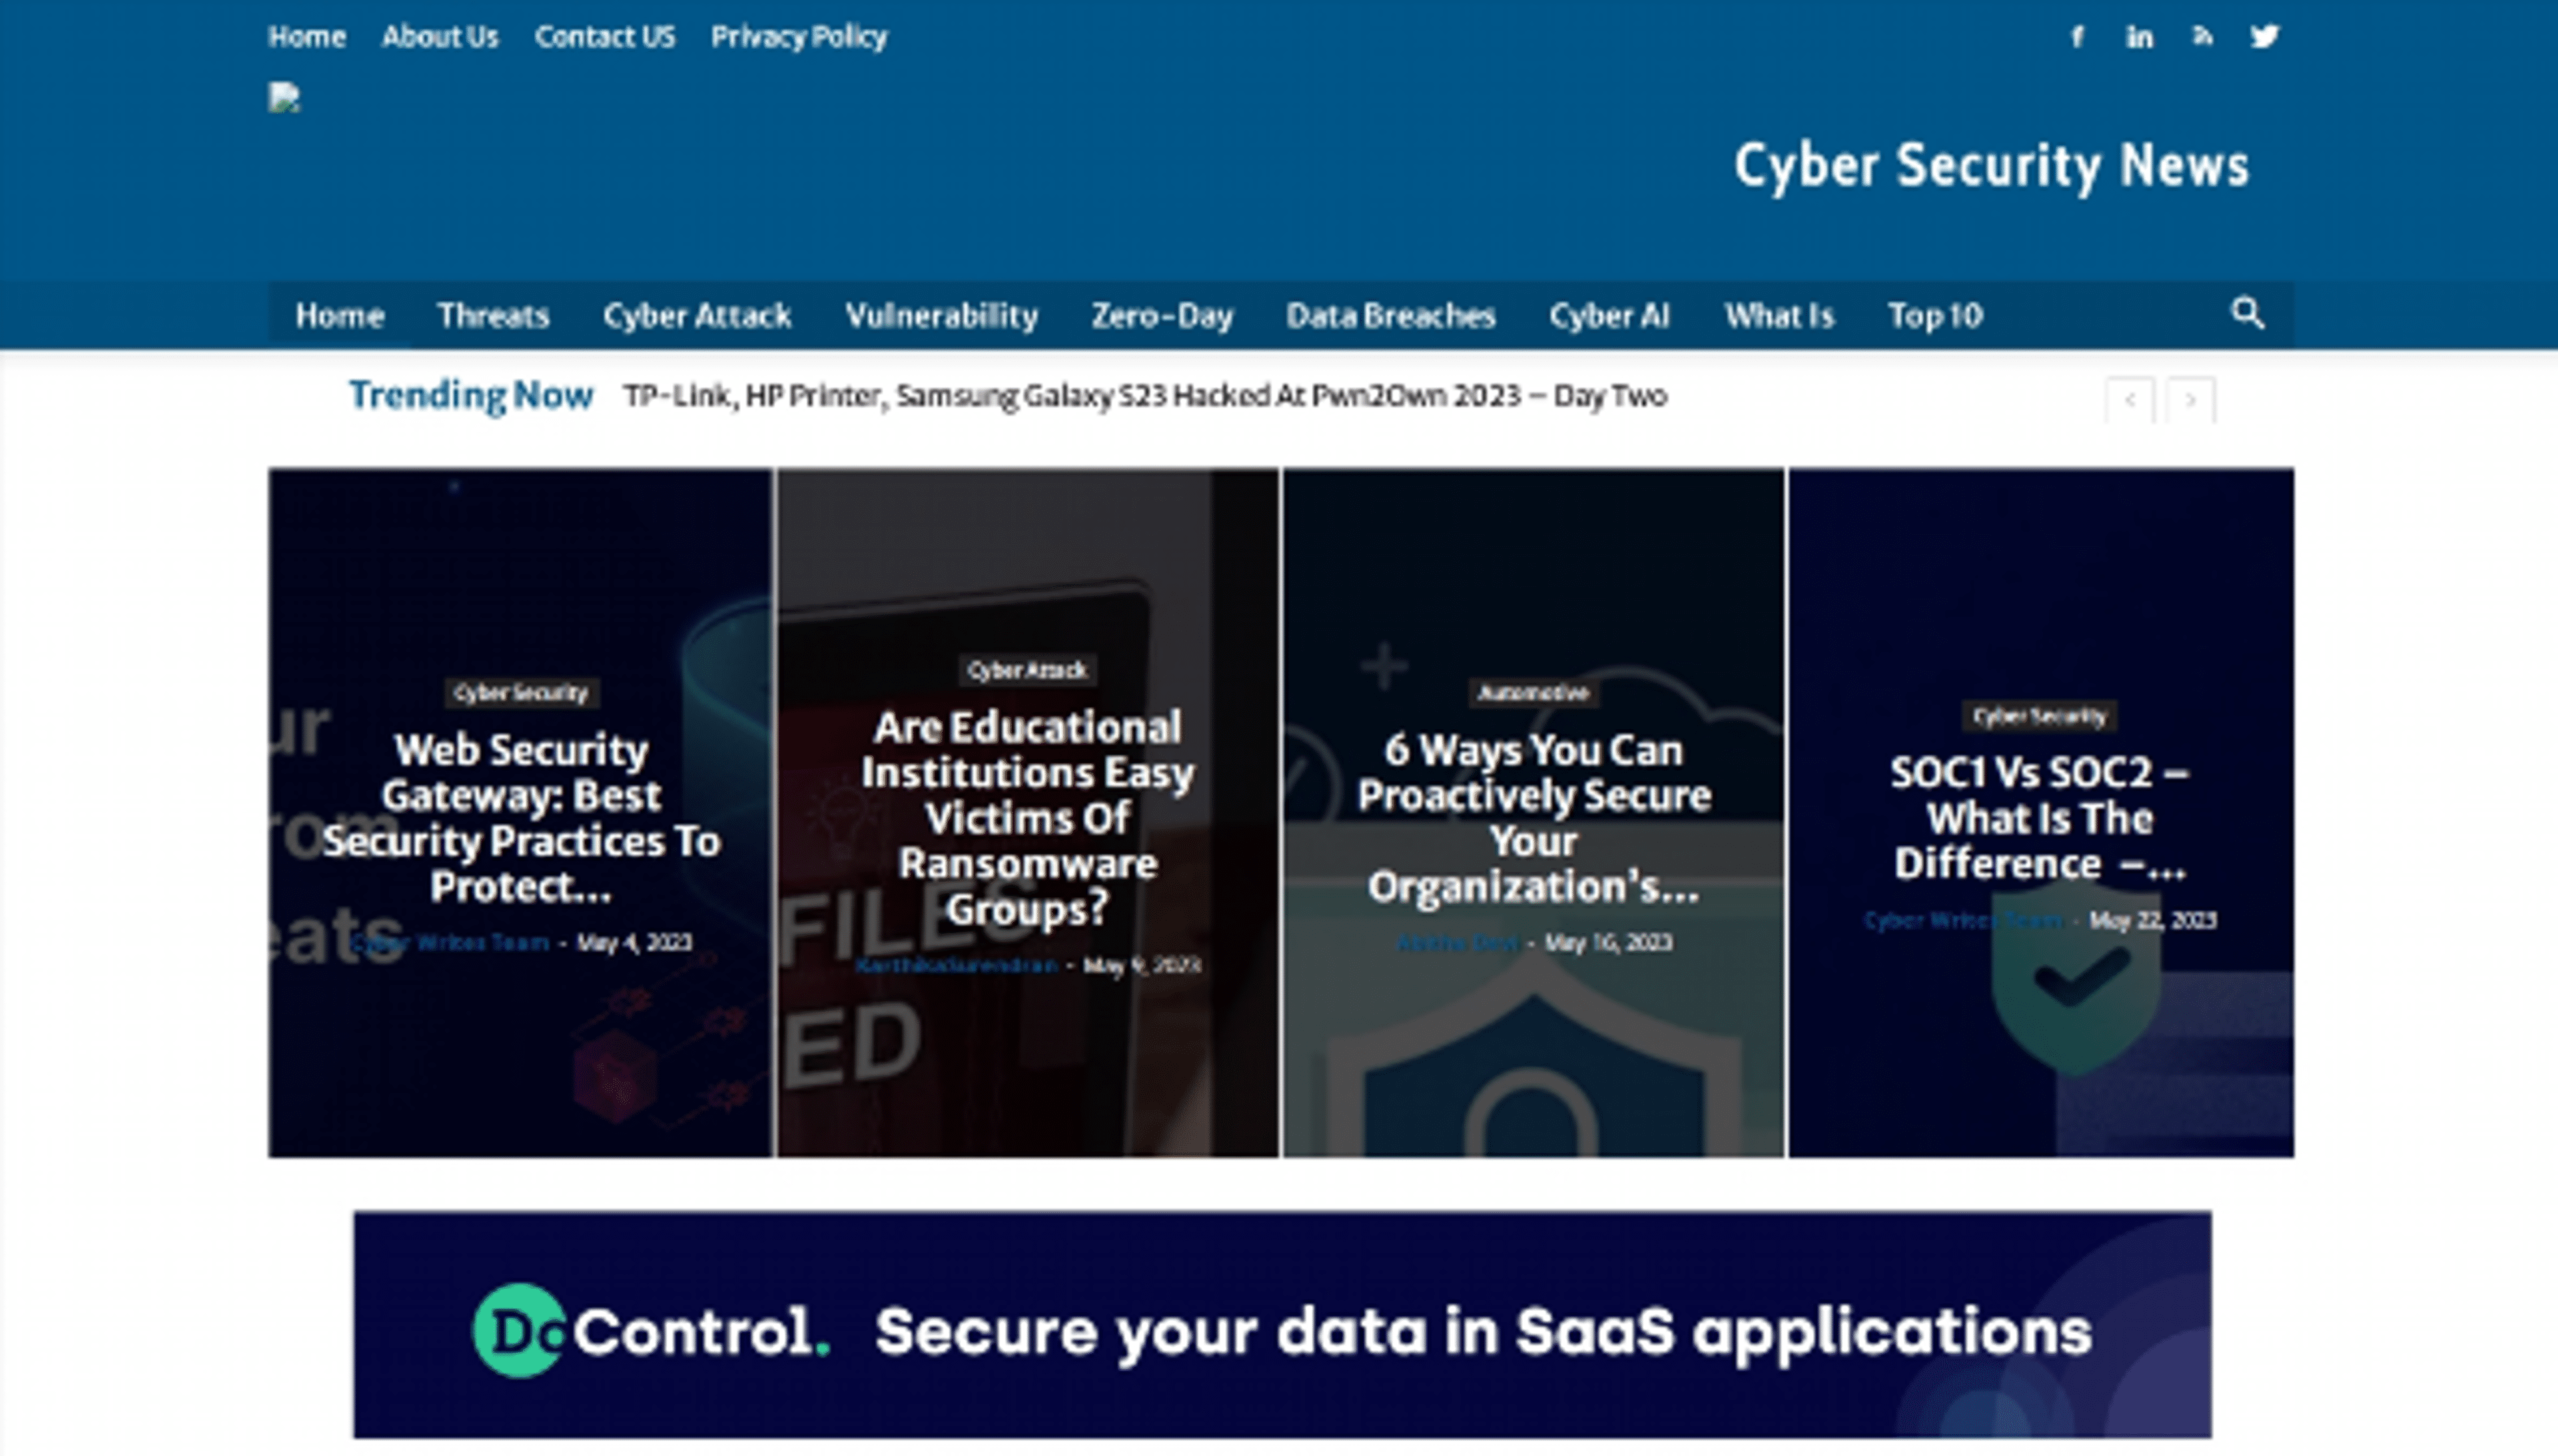Viewport: 2558px width, 1456px height.
Task: Open the Cyber AI menu item
Action: tap(1610, 315)
